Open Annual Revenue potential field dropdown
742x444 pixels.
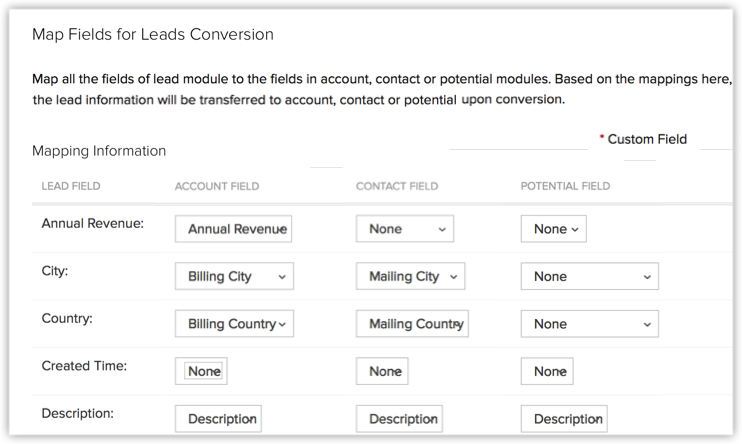coord(553,229)
